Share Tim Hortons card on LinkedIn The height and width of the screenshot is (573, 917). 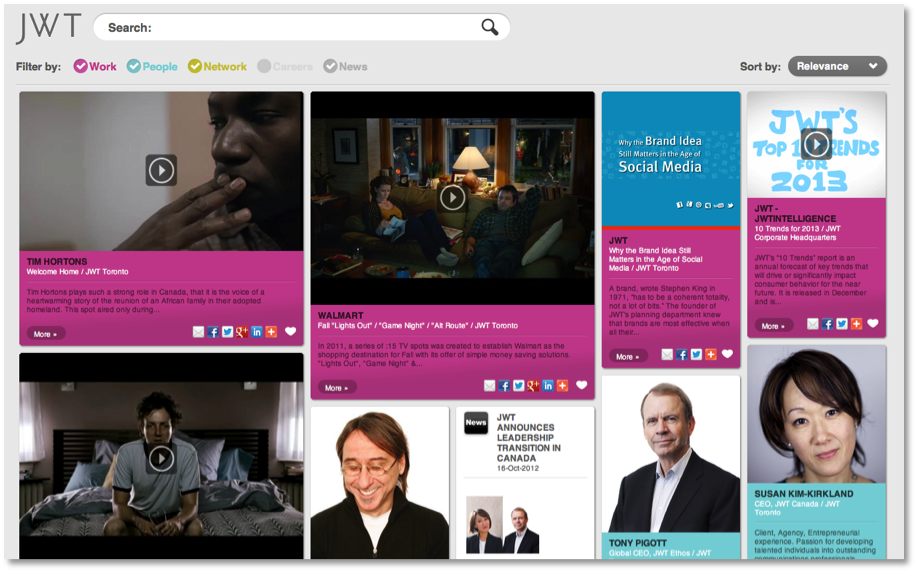[256, 332]
